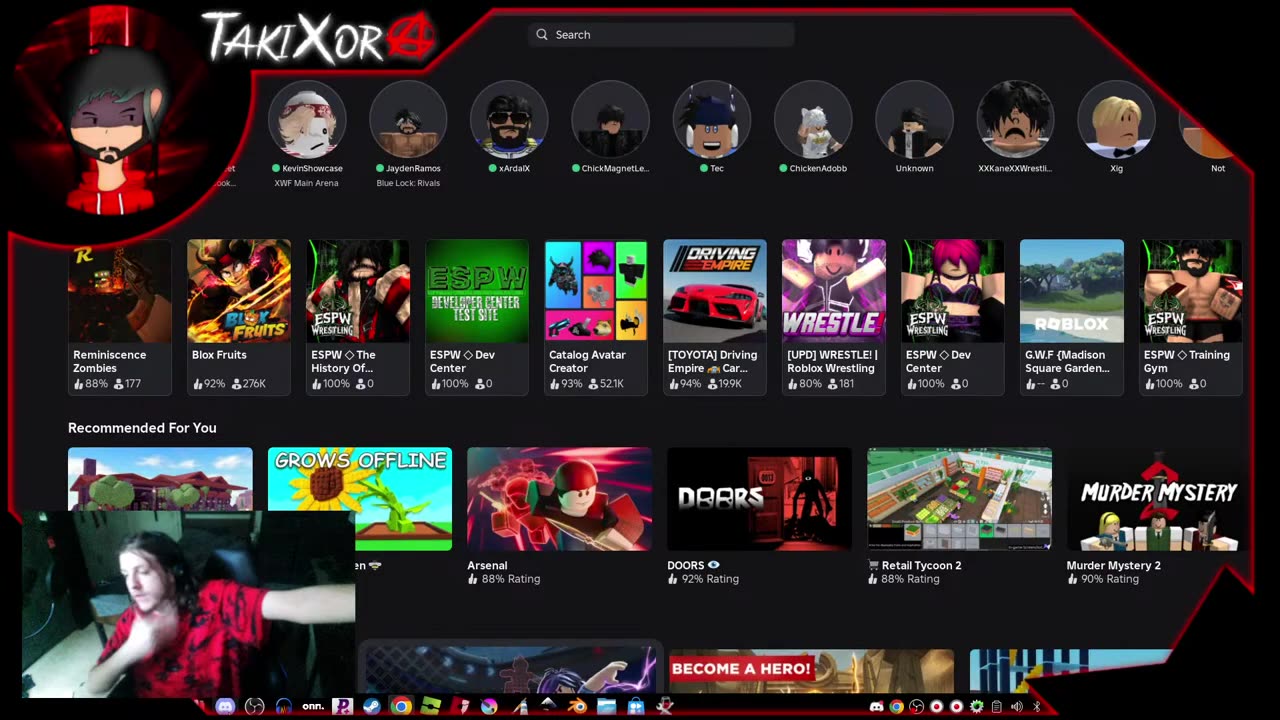The height and width of the screenshot is (720, 1280).
Task: Click the clipboard tray icon
Action: point(997,707)
